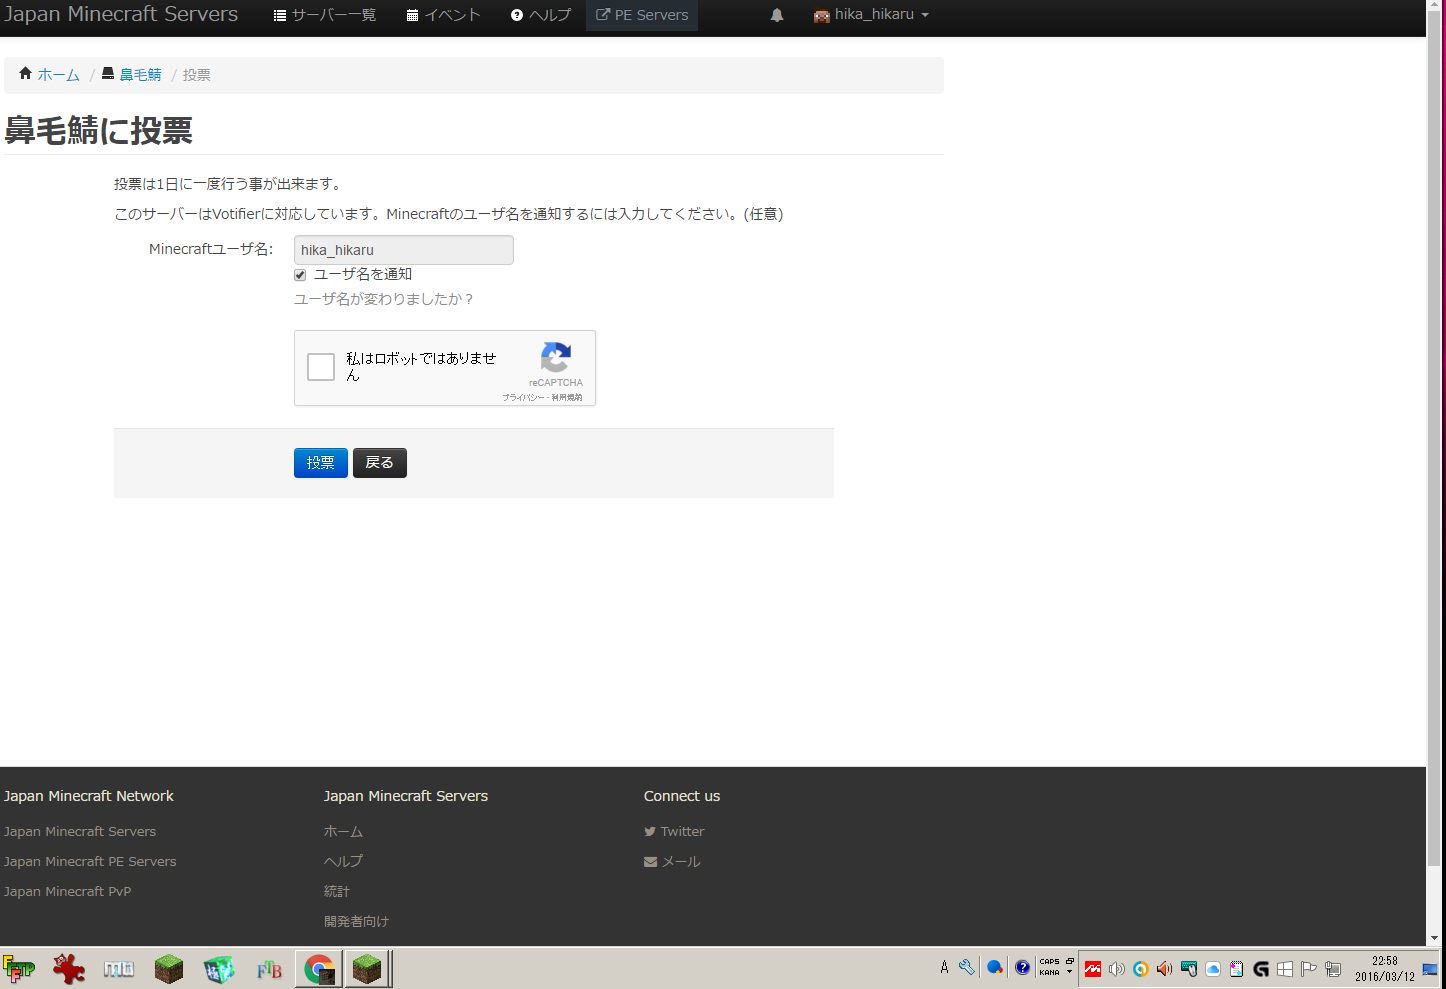Visit the Twitter link in footer
Screen dimensions: 1446x989
tap(674, 831)
